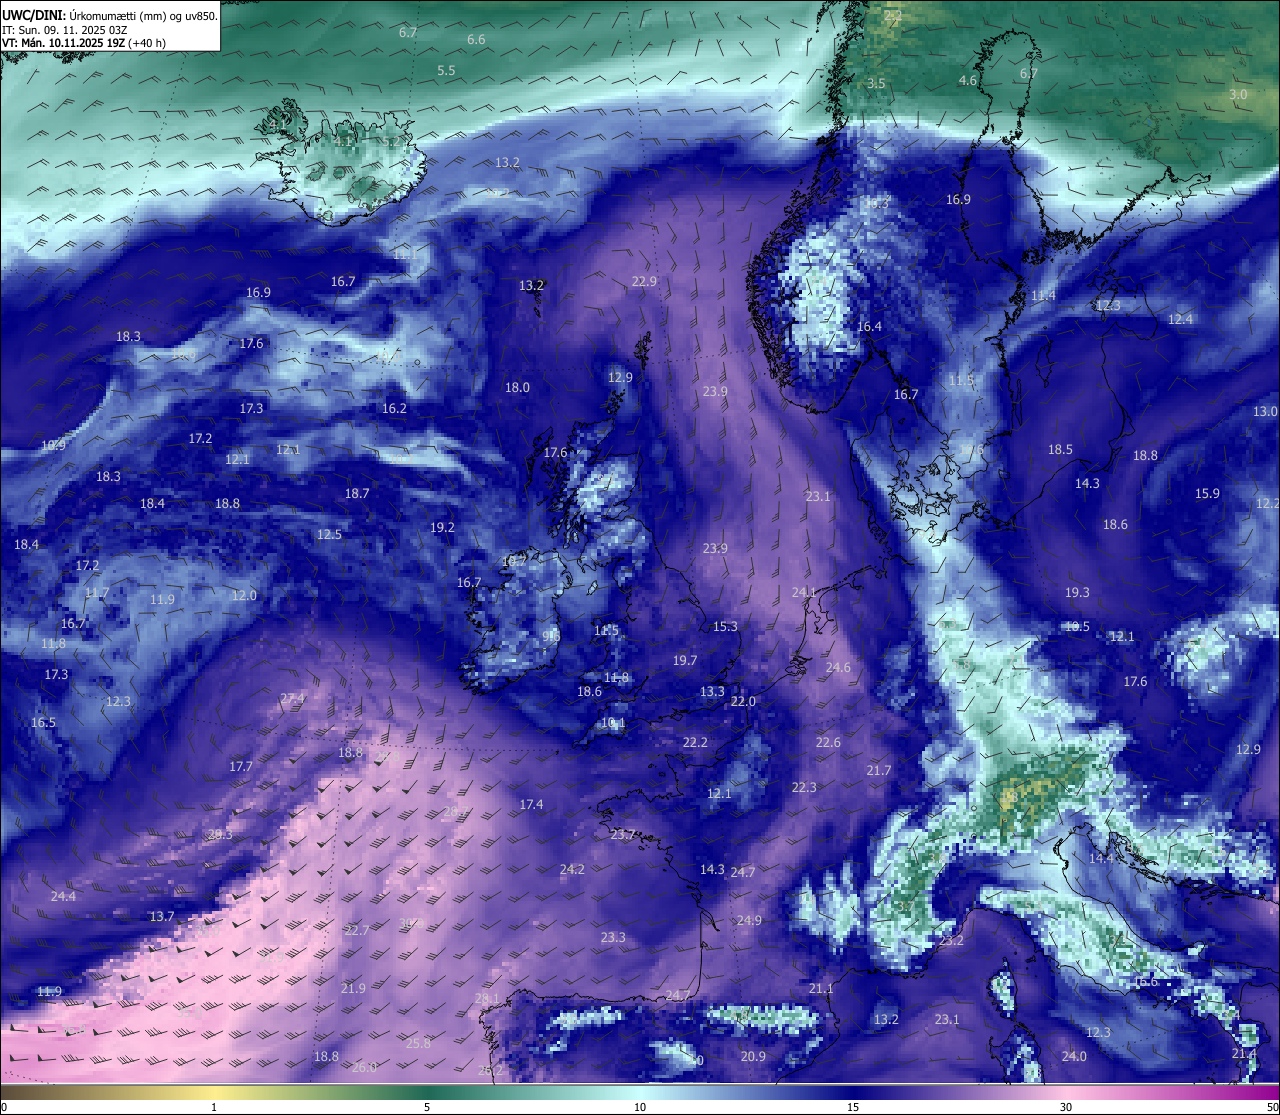Image resolution: width=1280 pixels, height=1115 pixels.
Task: Click the map value 16.5
Action: (43, 722)
